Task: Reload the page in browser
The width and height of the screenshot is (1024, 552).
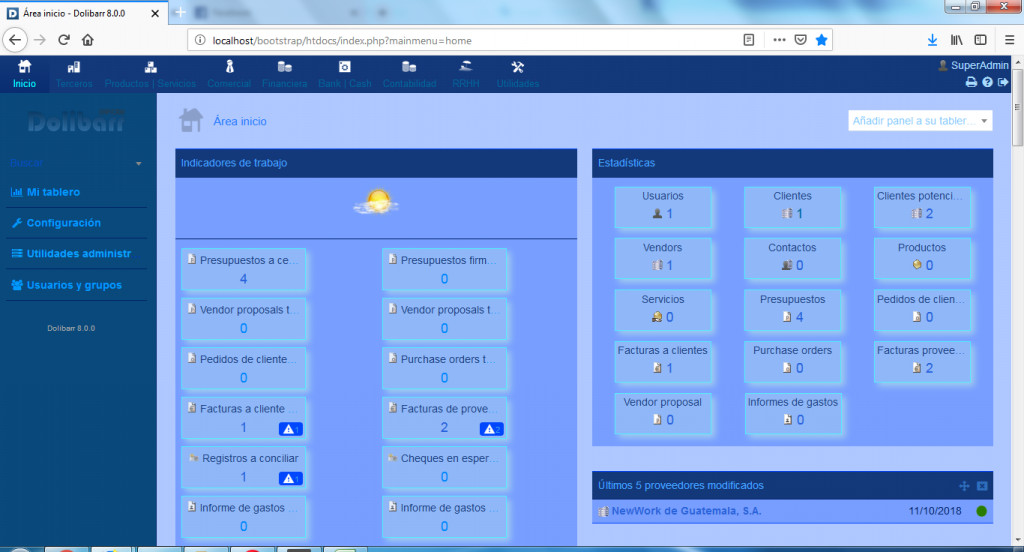Action: [63, 40]
